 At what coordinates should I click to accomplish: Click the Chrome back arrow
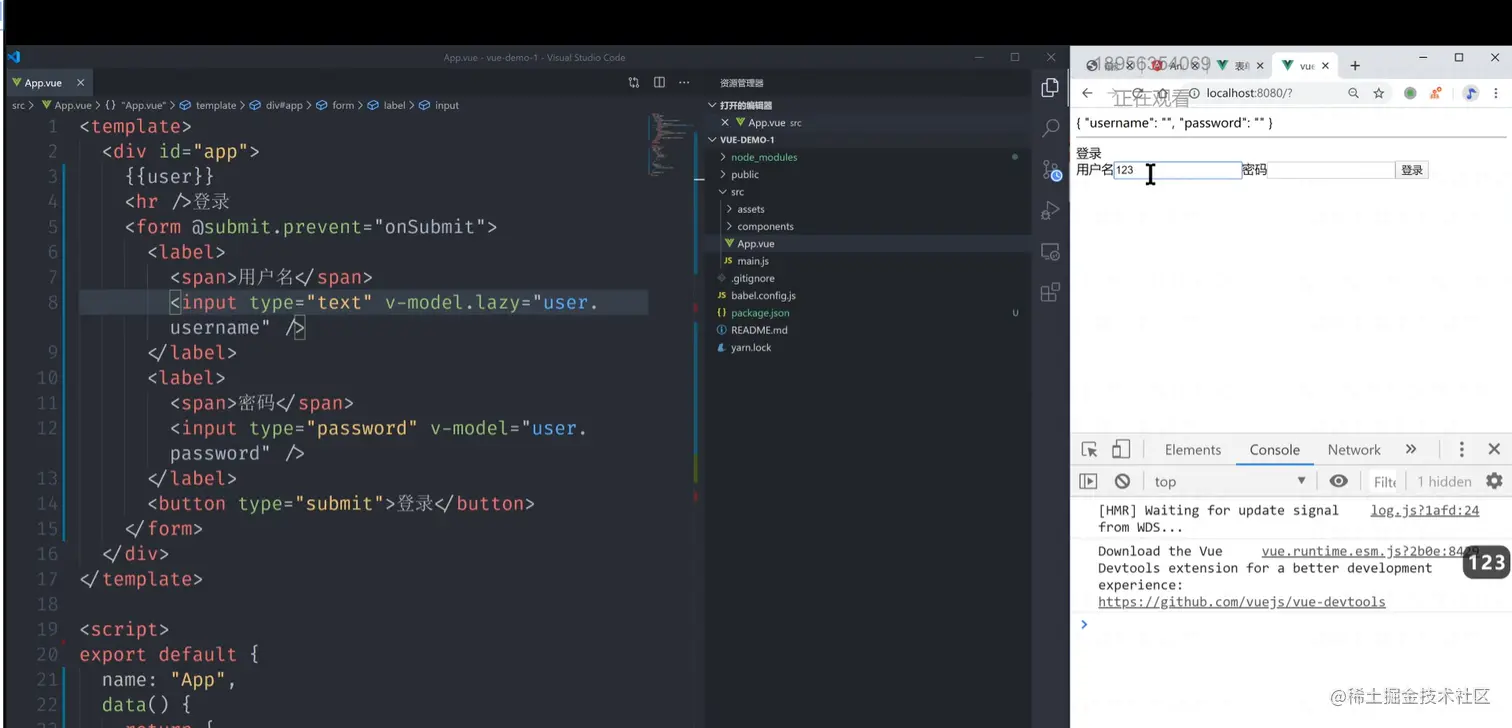point(1087,93)
